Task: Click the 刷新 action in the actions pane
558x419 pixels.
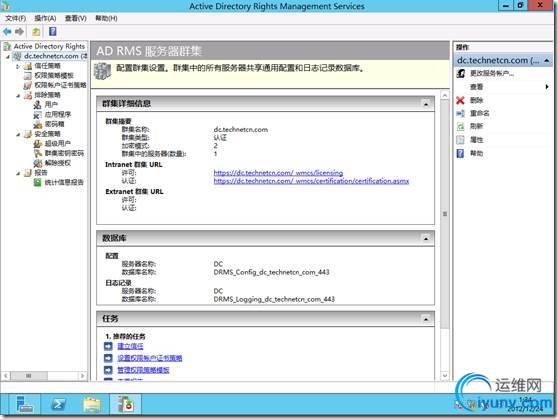Action: [476, 126]
